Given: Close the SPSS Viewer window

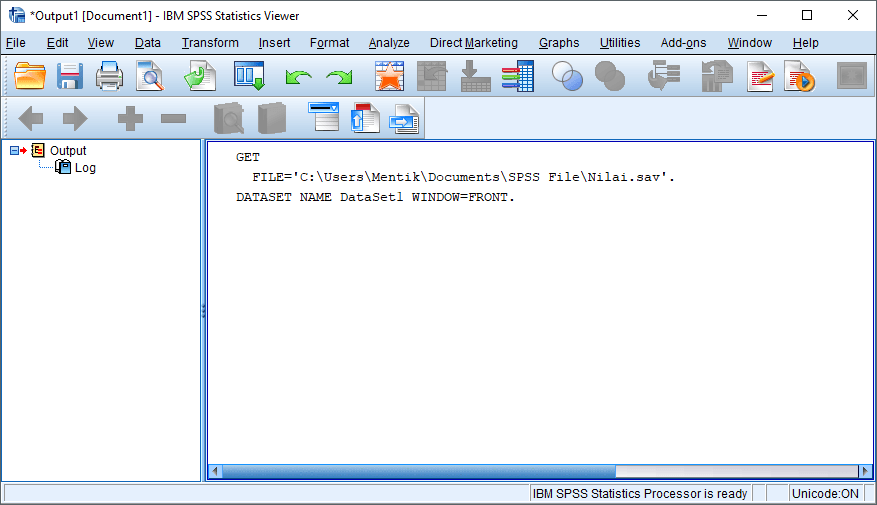Looking at the screenshot, I should (852, 15).
